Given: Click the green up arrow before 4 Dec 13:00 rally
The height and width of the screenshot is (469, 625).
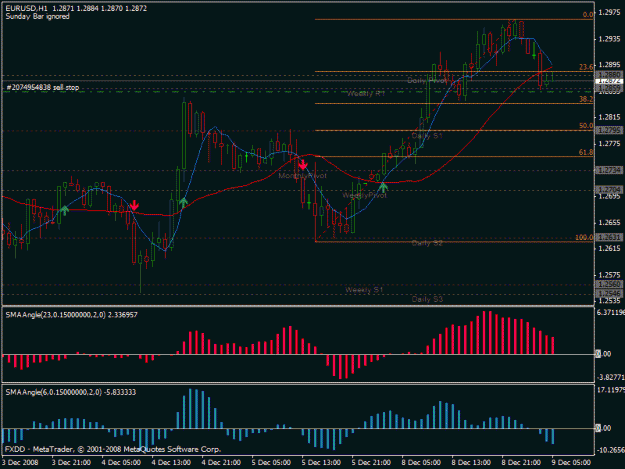Looking at the screenshot, I should [183, 202].
